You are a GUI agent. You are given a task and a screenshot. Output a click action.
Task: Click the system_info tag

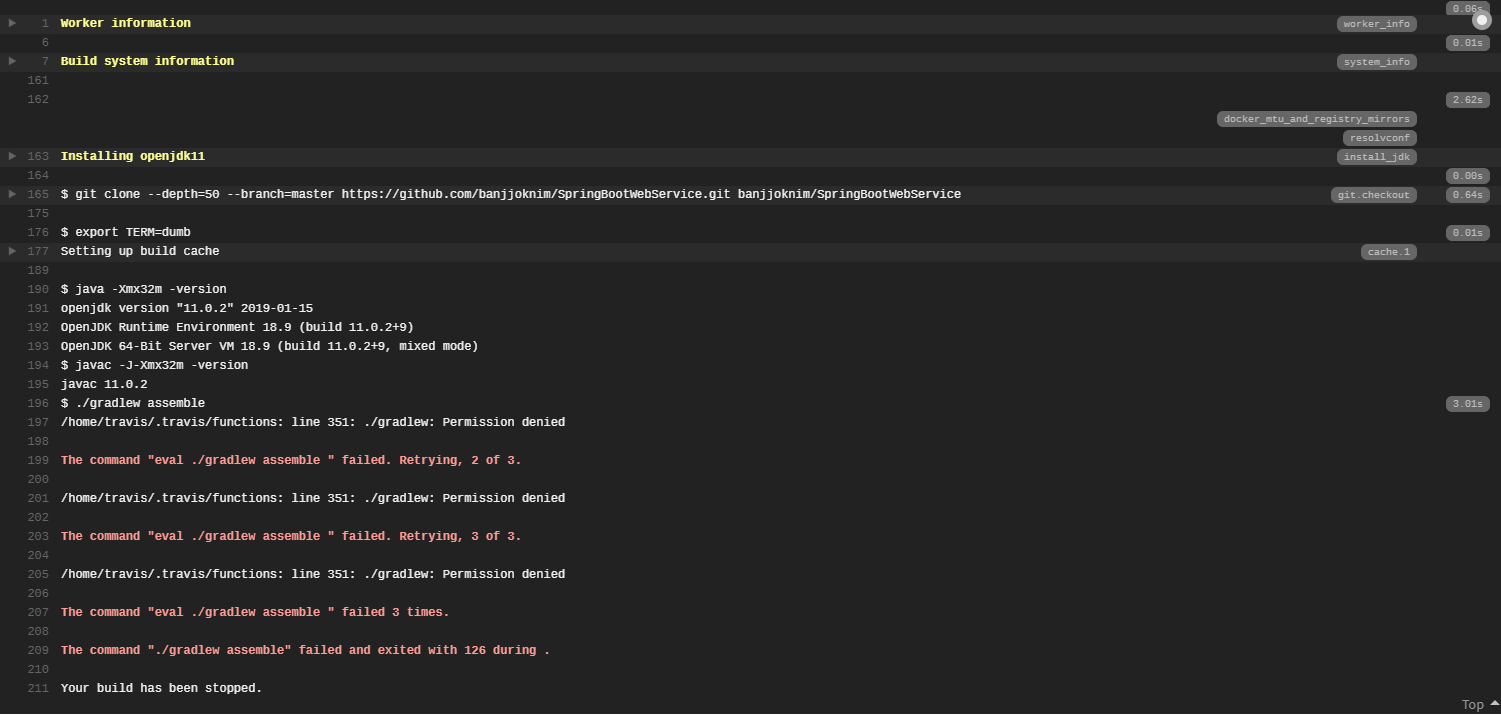click(x=1376, y=62)
